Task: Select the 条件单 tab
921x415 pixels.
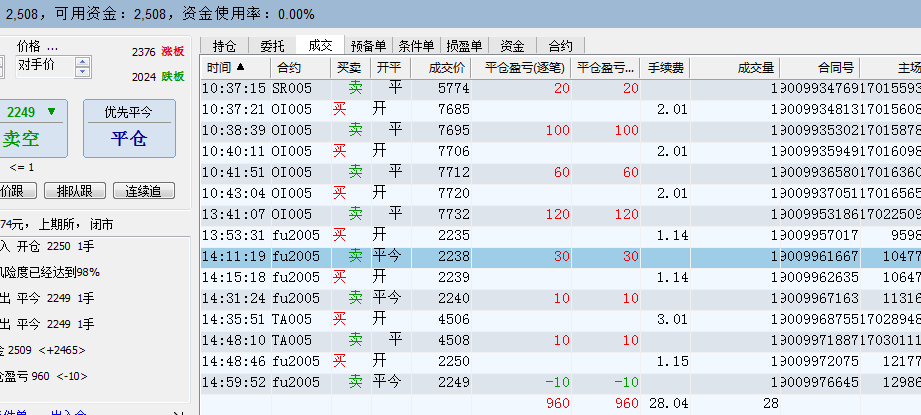Action: tap(416, 45)
